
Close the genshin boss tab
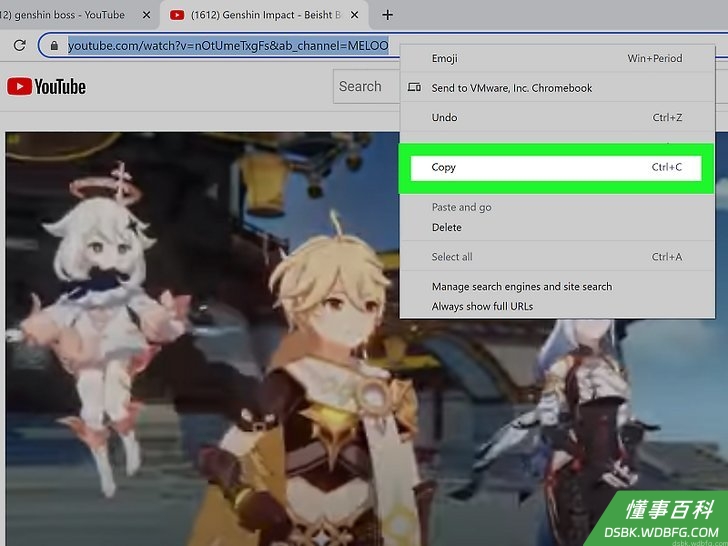(x=146, y=15)
